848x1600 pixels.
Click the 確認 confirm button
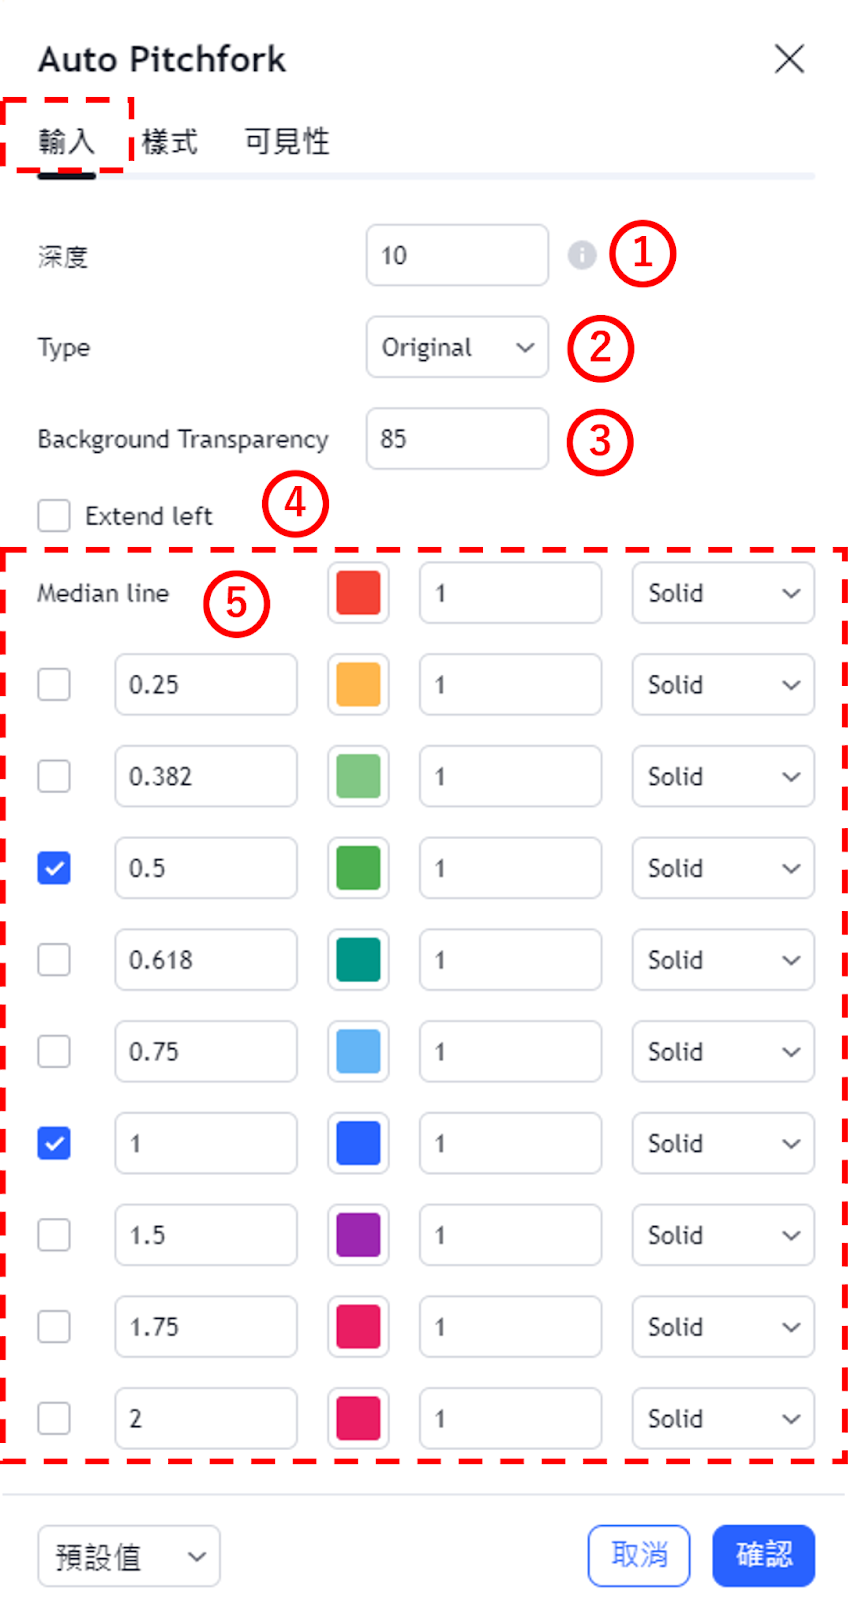[x=764, y=1556]
